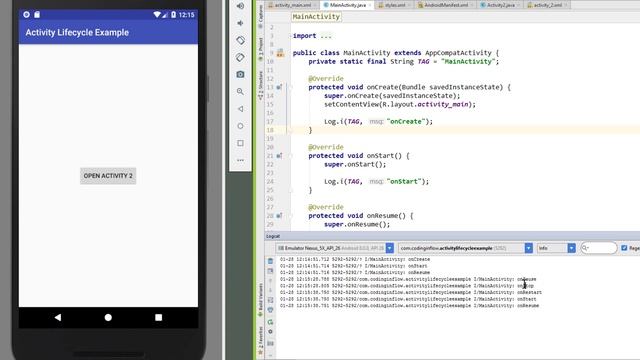Image resolution: width=640 pixels, height=360 pixels.
Task: Select the MainActivity.java editor tab
Action: [x=347, y=5]
